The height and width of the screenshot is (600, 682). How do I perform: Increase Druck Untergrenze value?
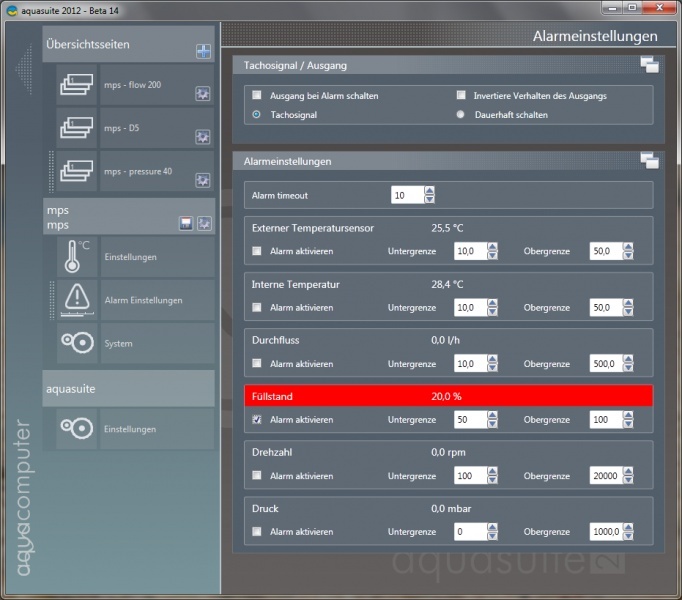click(492, 527)
